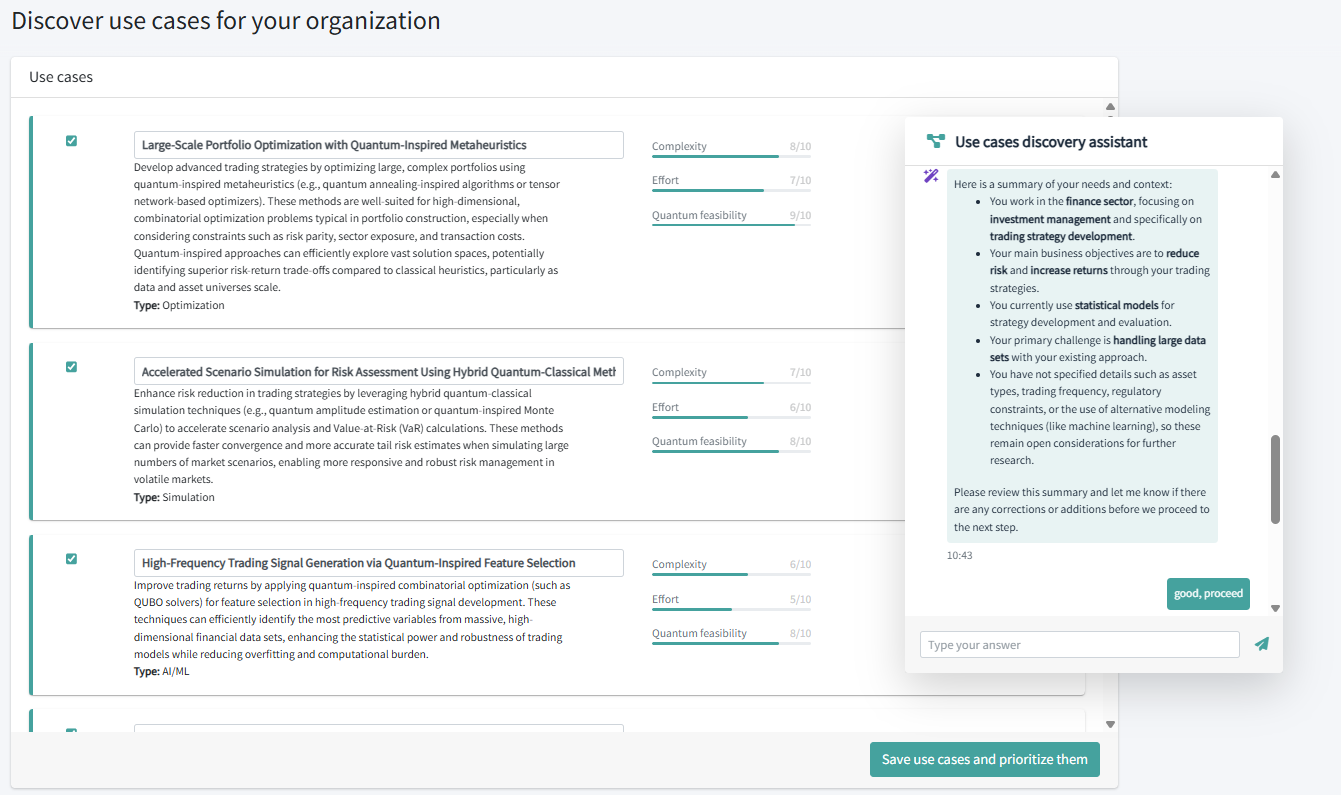
Task: Click Quantum feasibility bar for High-Frequency Trading Signal
Action: pyautogui.click(x=731, y=643)
